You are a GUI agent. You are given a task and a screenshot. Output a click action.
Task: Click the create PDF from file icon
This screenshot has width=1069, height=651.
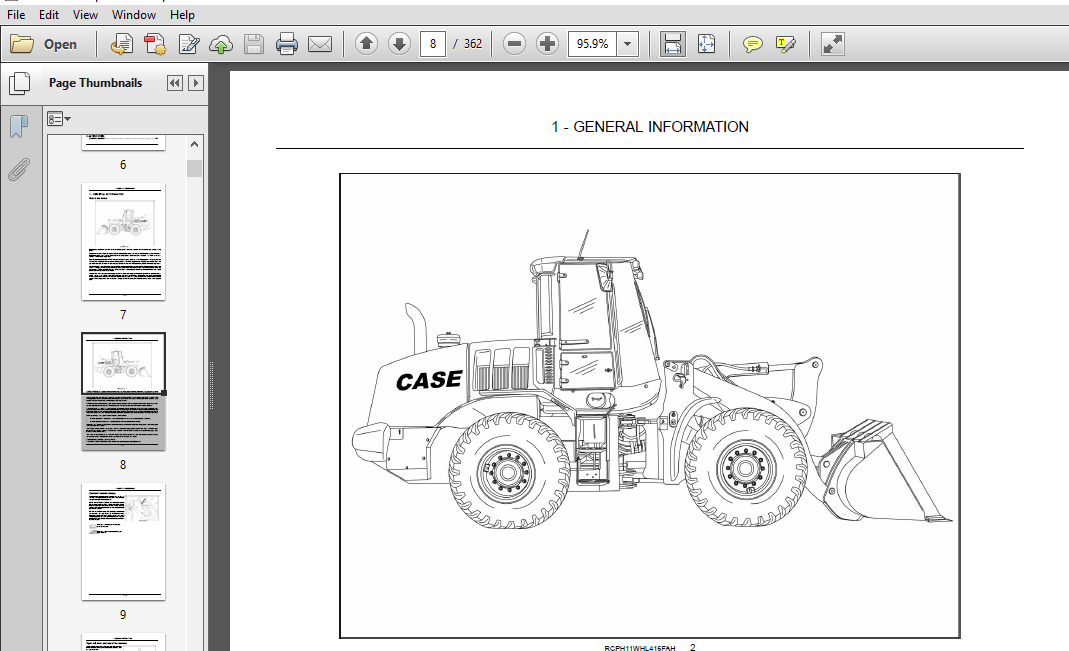(121, 44)
